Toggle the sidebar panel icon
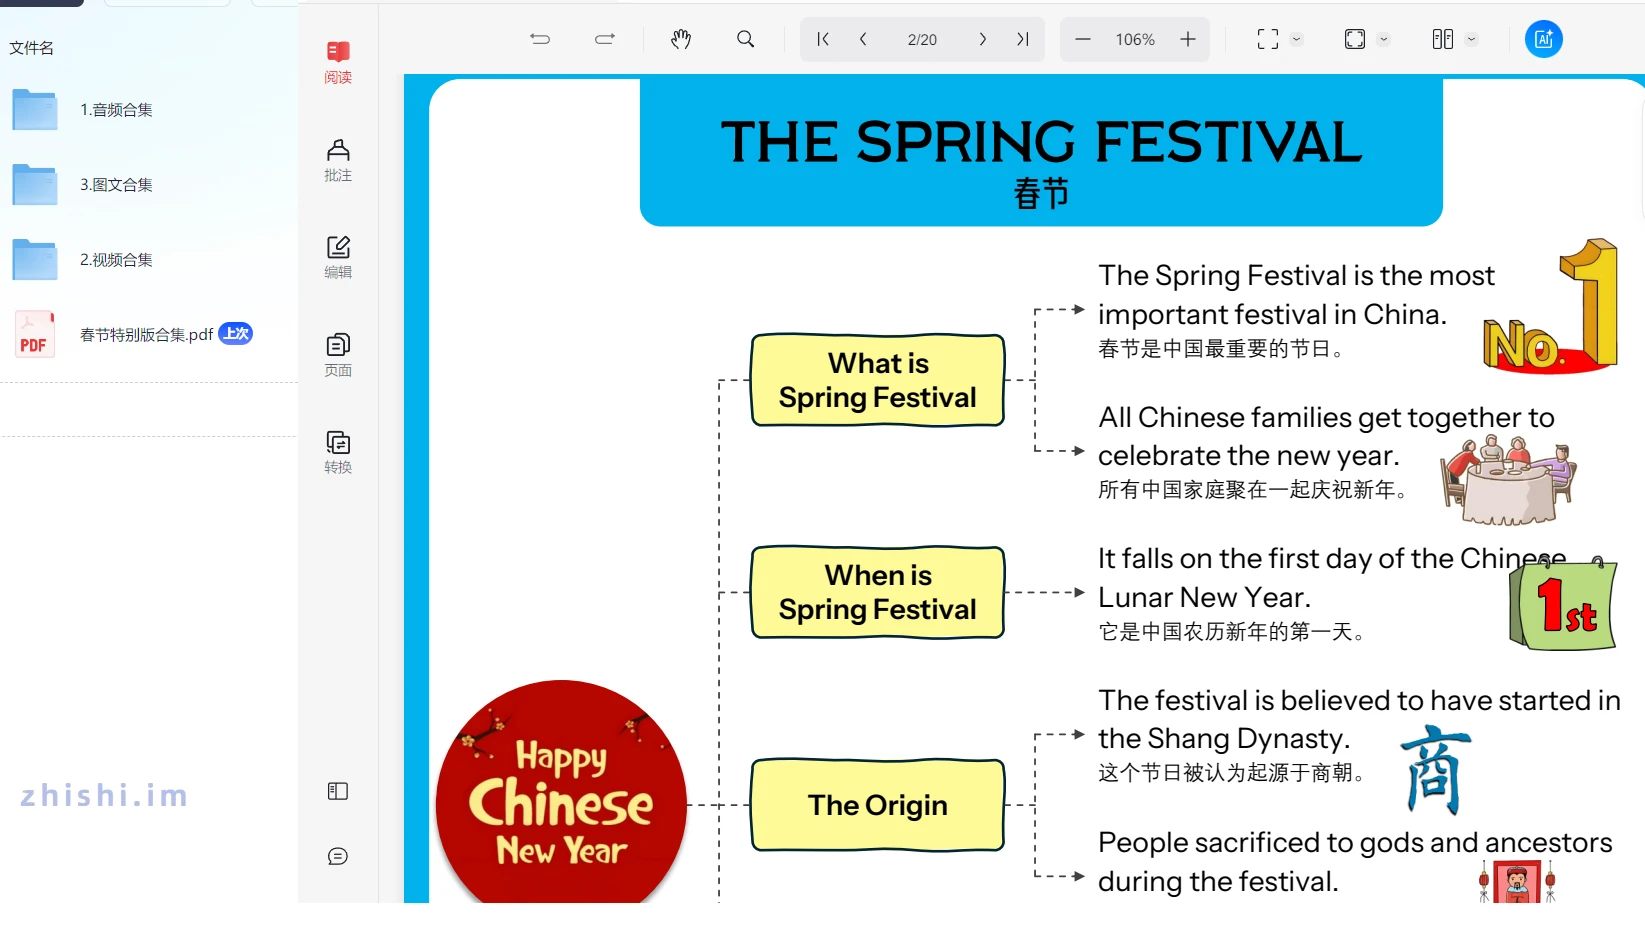 338,791
